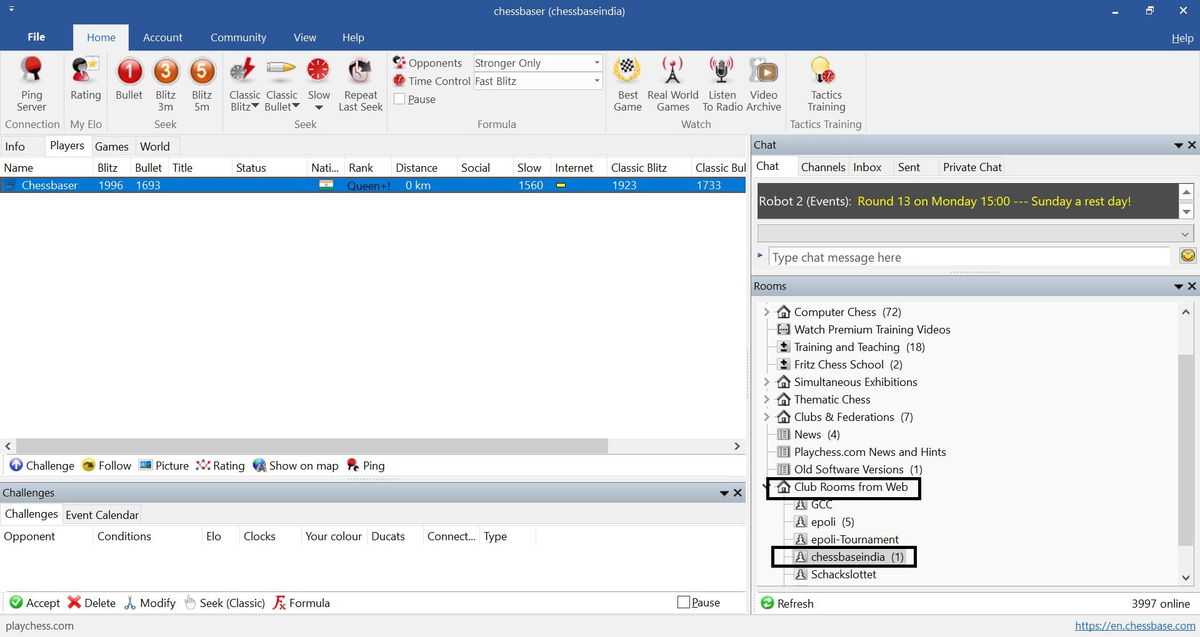Screen dimensions: 1200x637
Task: Click Repeat Last Seek icon
Action: [x=360, y=73]
